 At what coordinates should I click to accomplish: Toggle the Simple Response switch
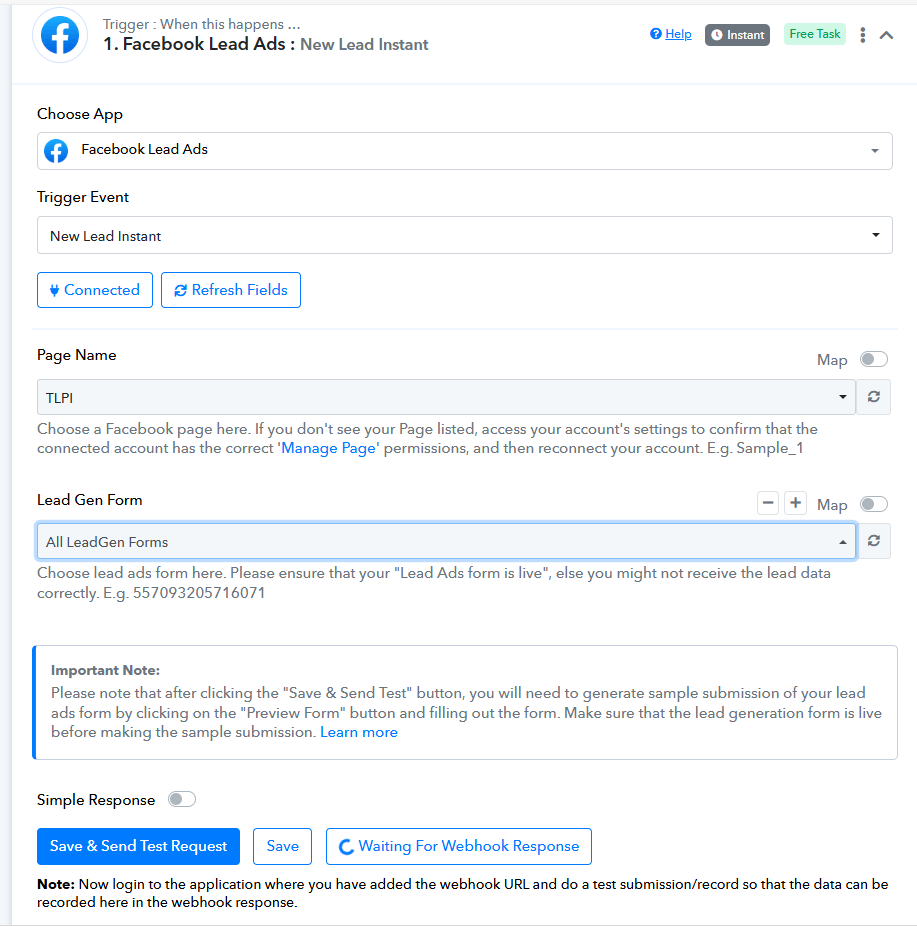pyautogui.click(x=181, y=799)
